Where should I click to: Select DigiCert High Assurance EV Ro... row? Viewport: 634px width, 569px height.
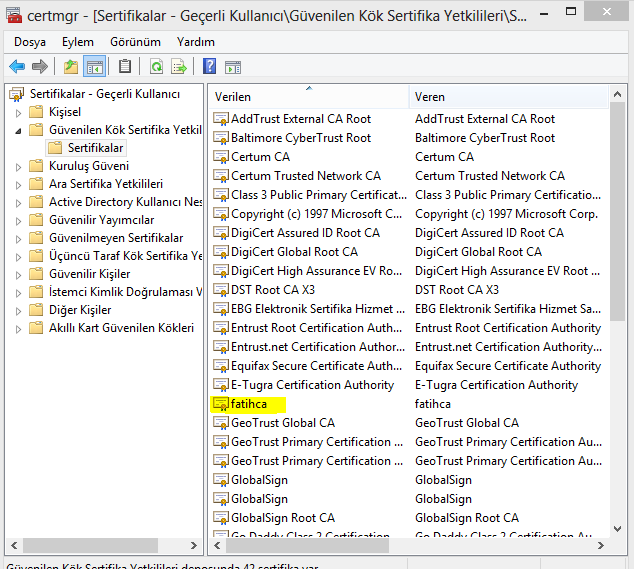click(409, 271)
